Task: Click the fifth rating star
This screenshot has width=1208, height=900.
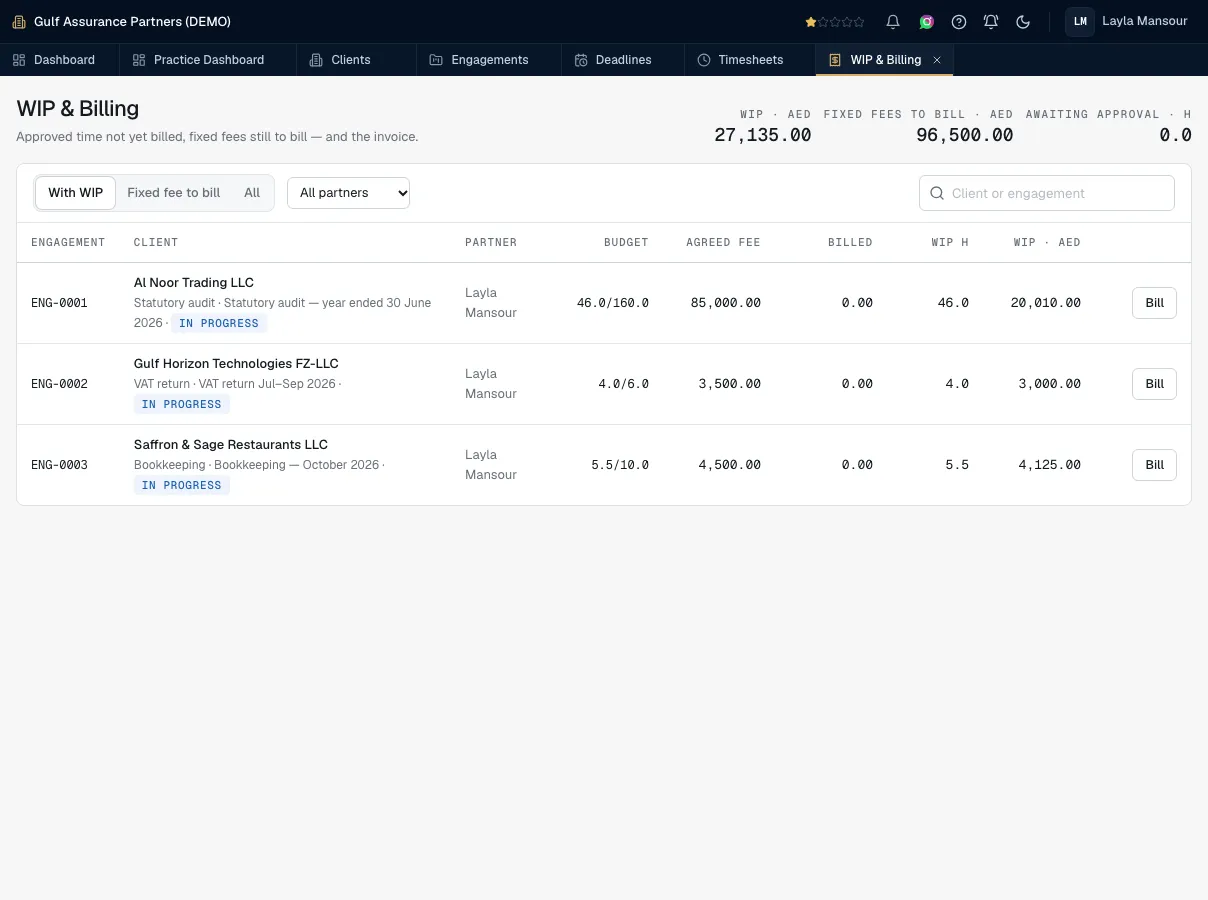Action: pos(859,21)
